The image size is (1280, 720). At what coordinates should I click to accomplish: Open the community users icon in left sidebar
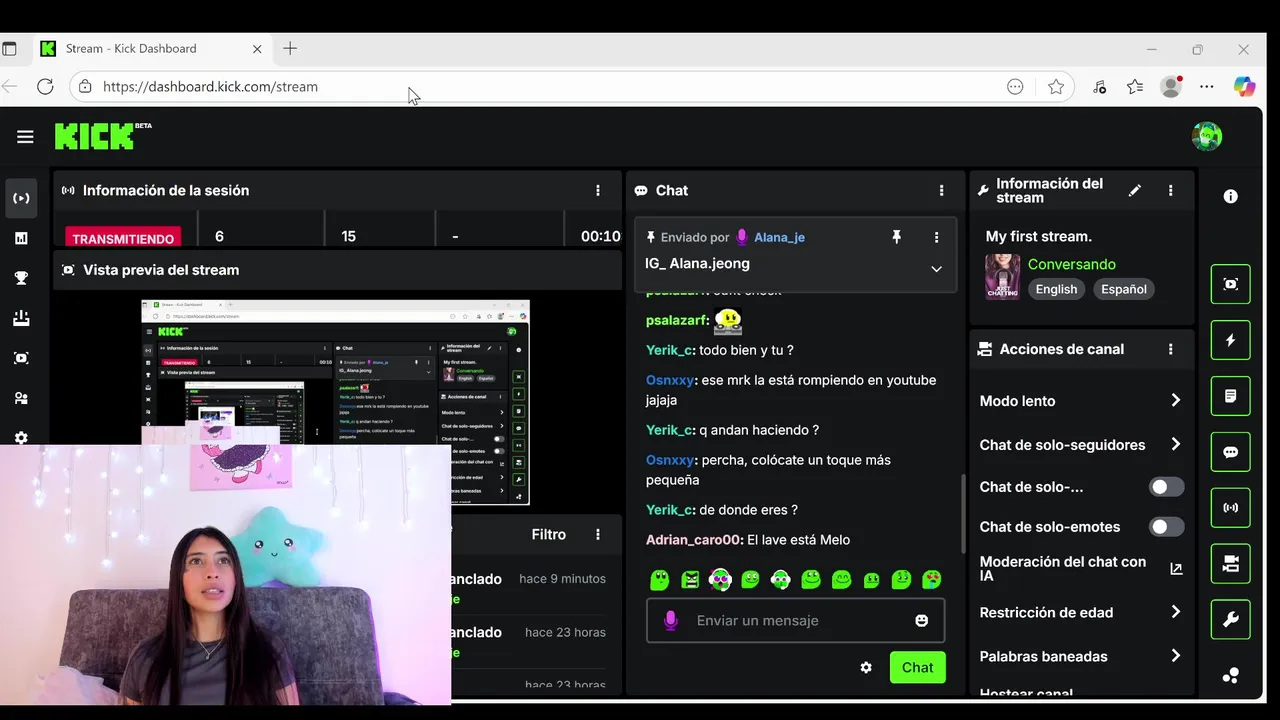click(x=21, y=398)
